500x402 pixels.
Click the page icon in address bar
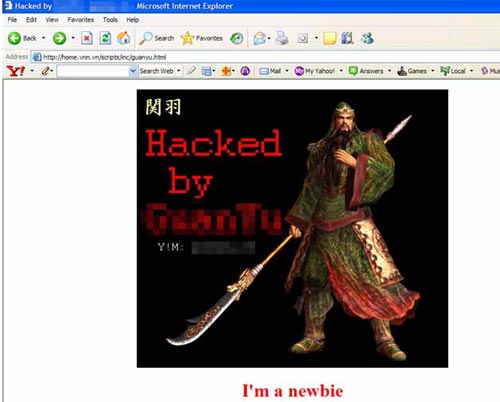(x=37, y=57)
